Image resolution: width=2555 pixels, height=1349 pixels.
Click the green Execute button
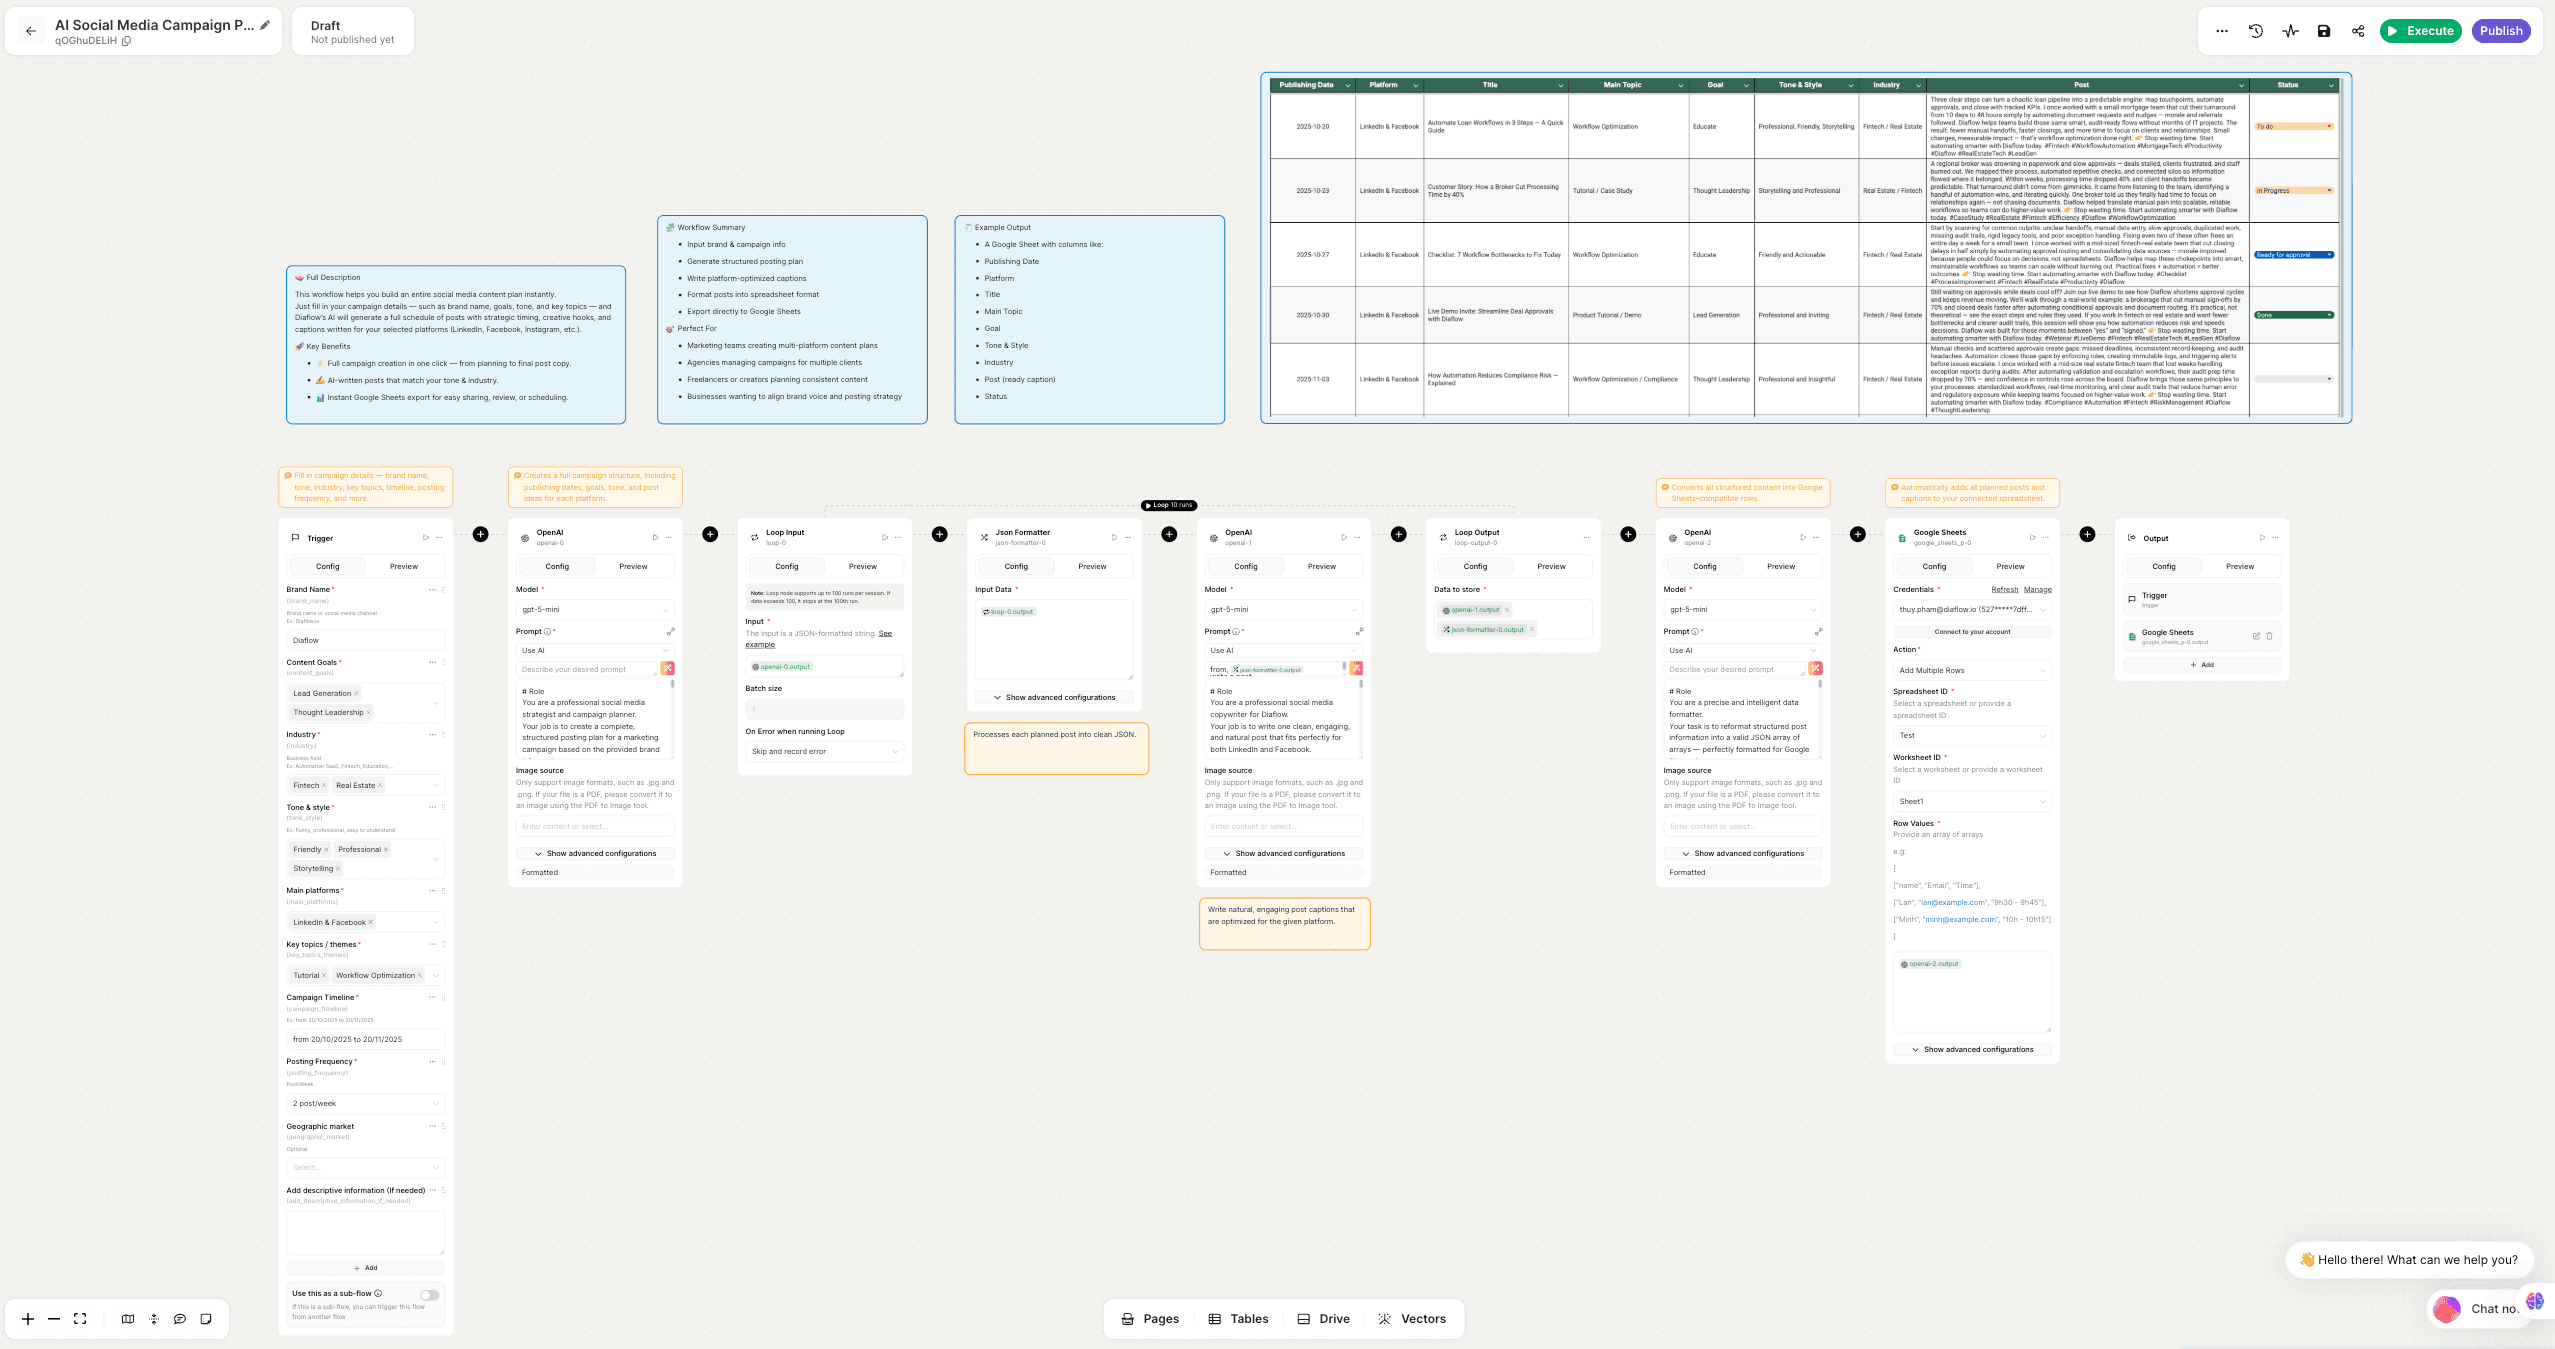tap(2420, 31)
